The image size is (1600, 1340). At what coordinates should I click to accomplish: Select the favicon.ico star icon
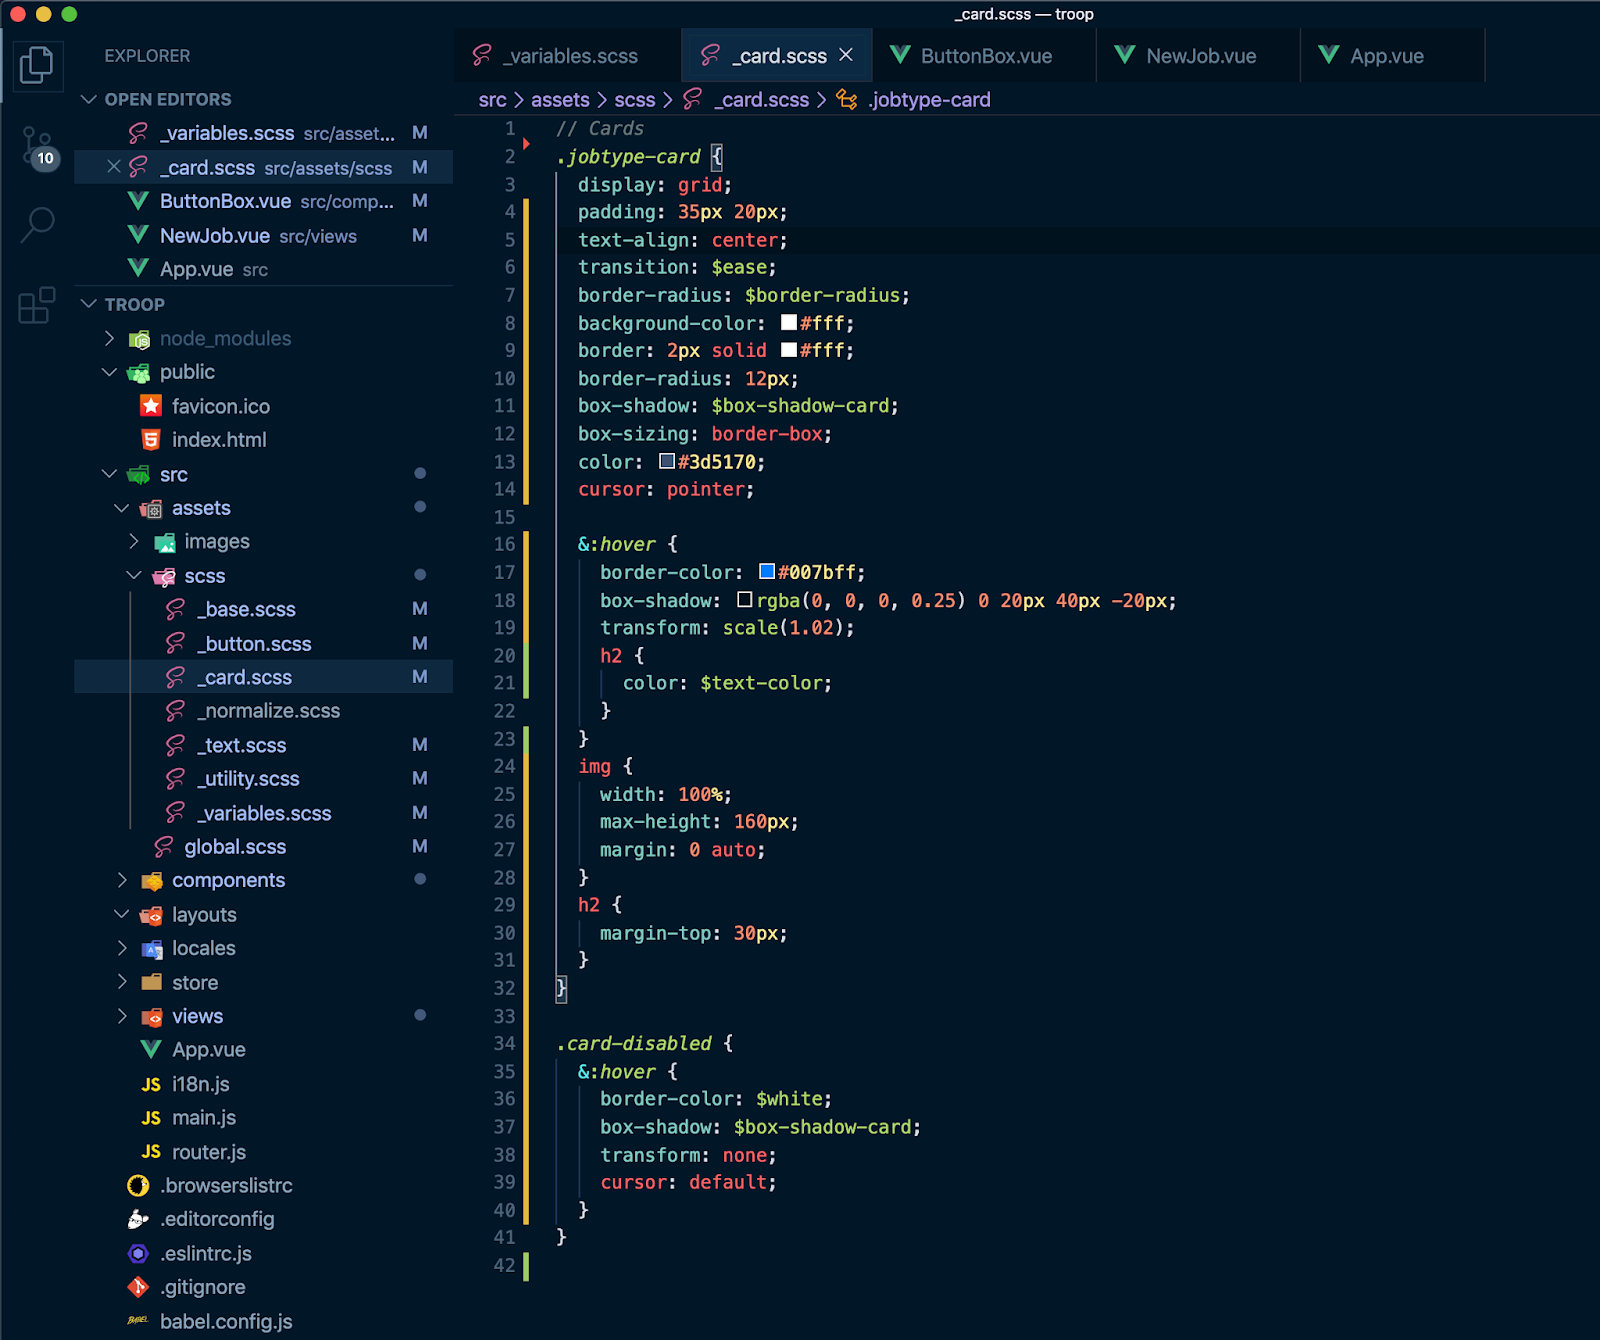coord(149,406)
